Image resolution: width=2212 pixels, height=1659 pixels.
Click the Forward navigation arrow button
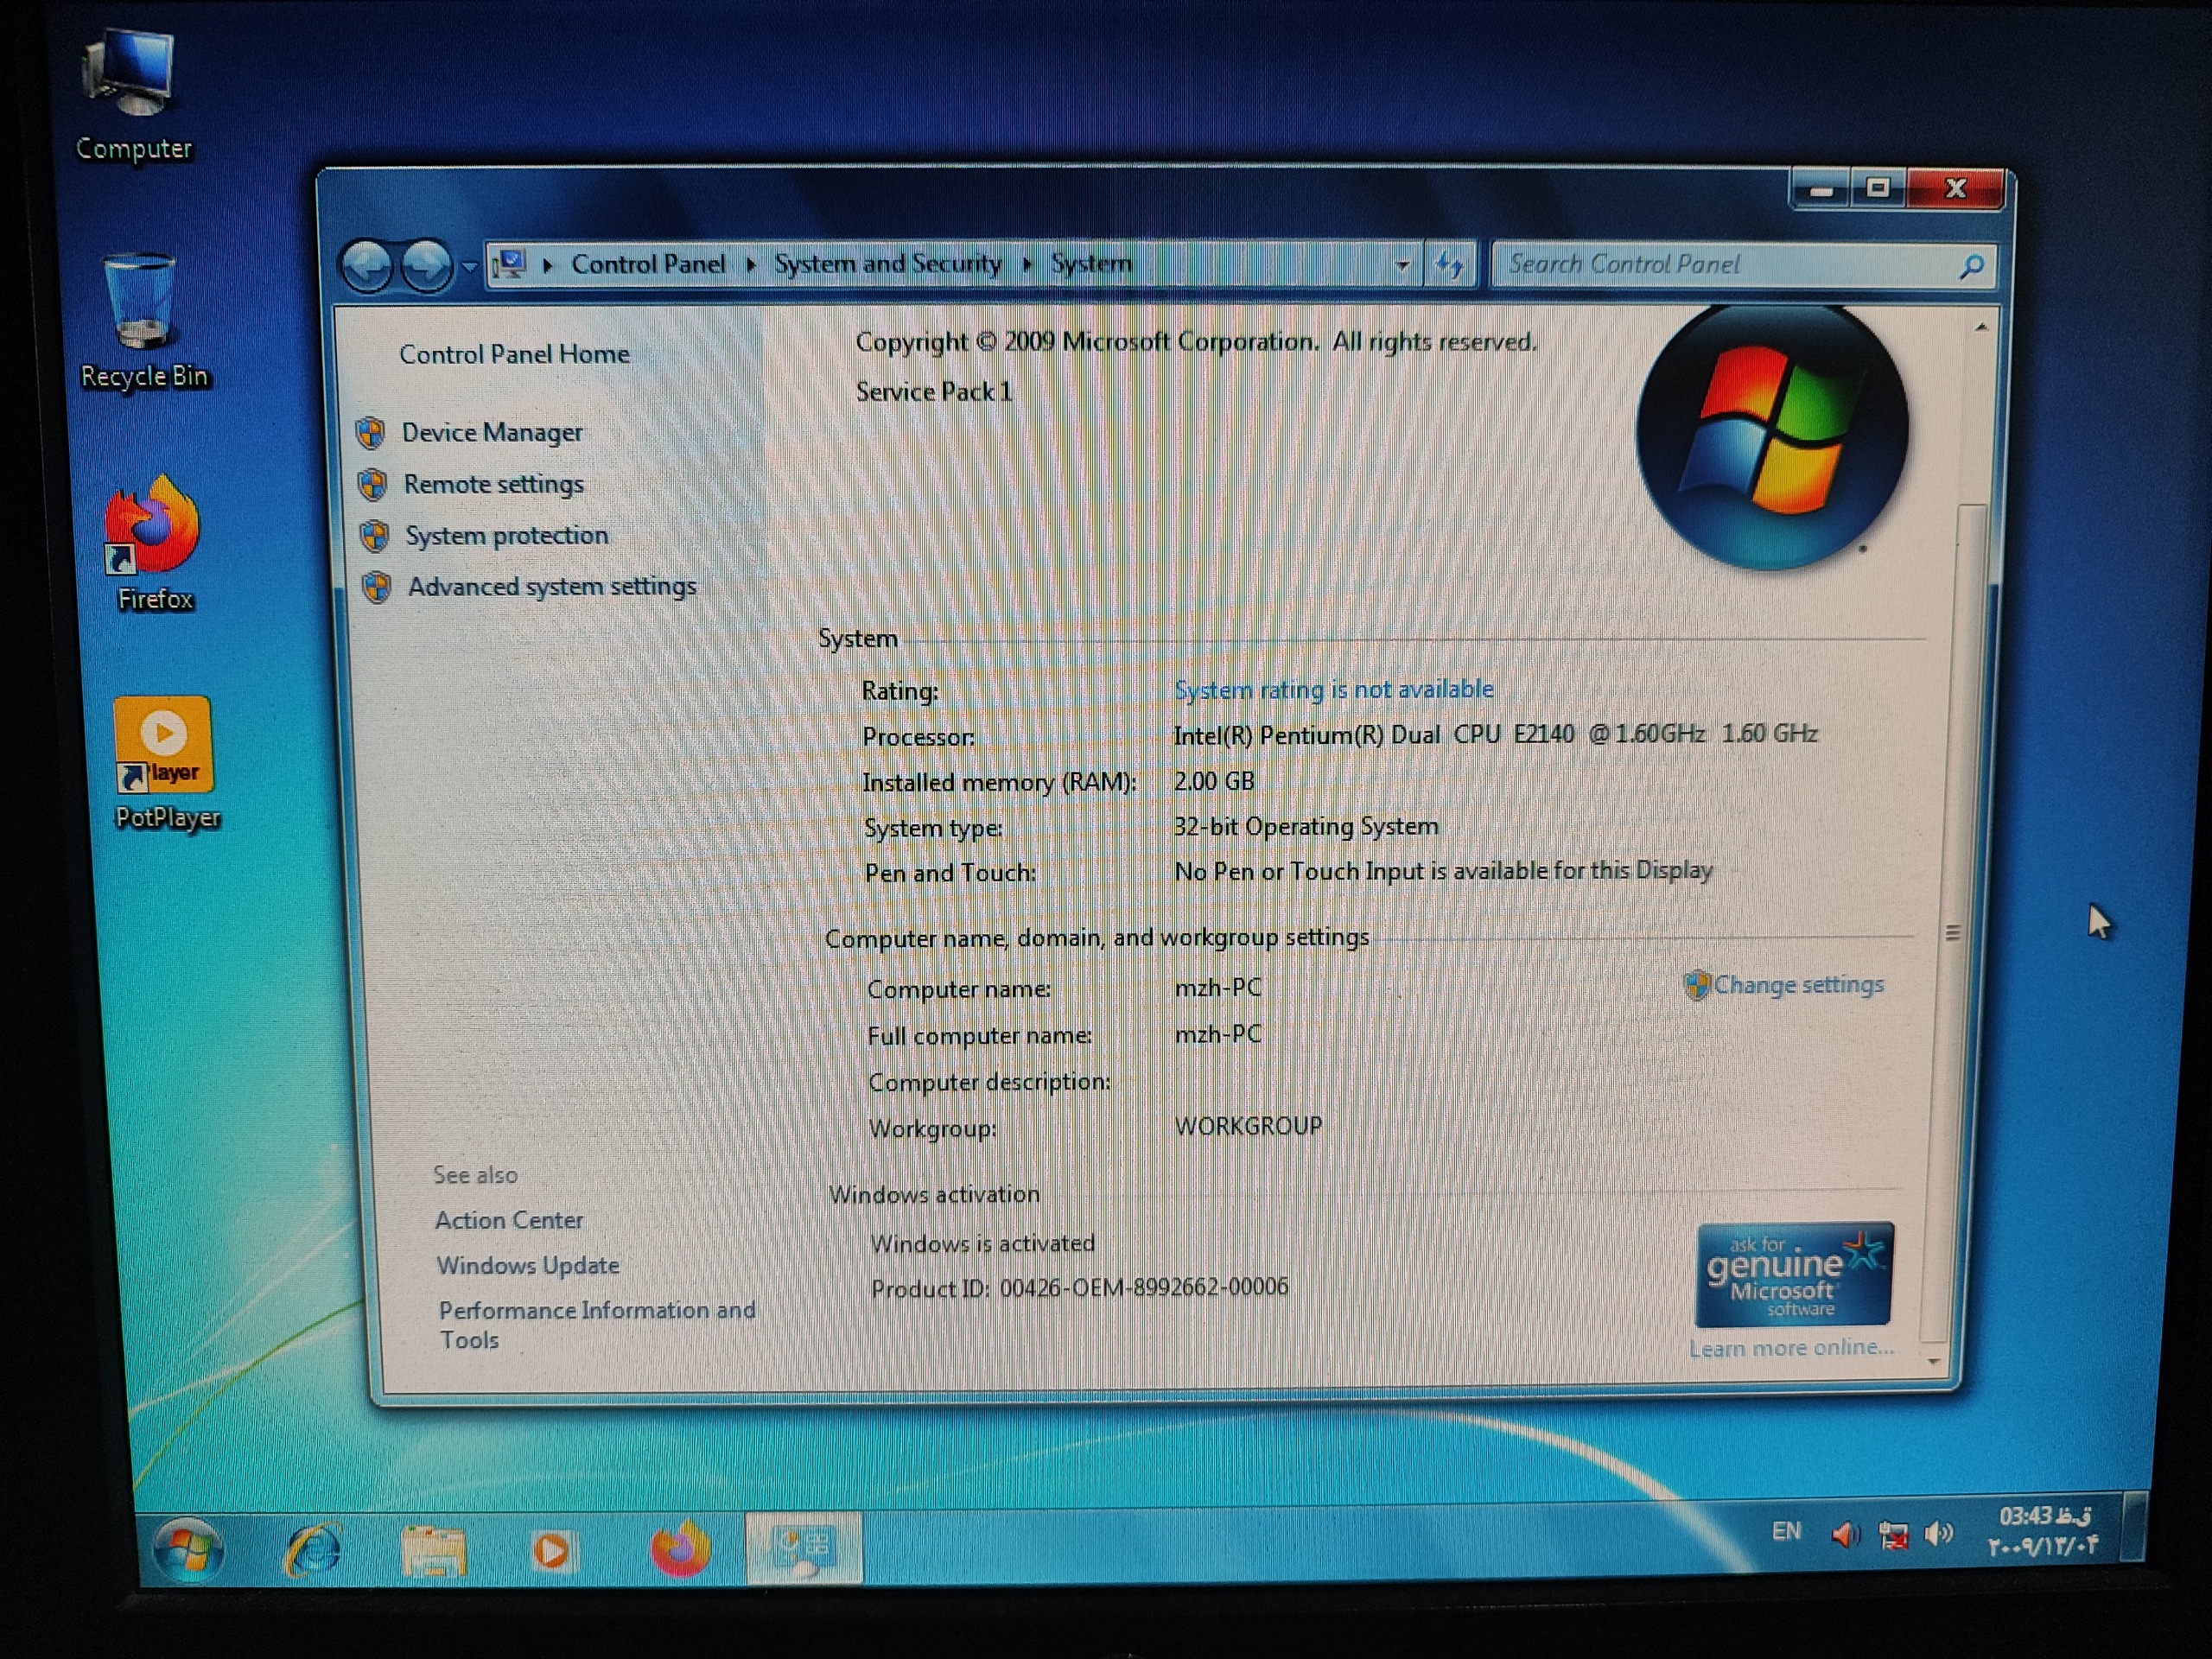coord(426,266)
